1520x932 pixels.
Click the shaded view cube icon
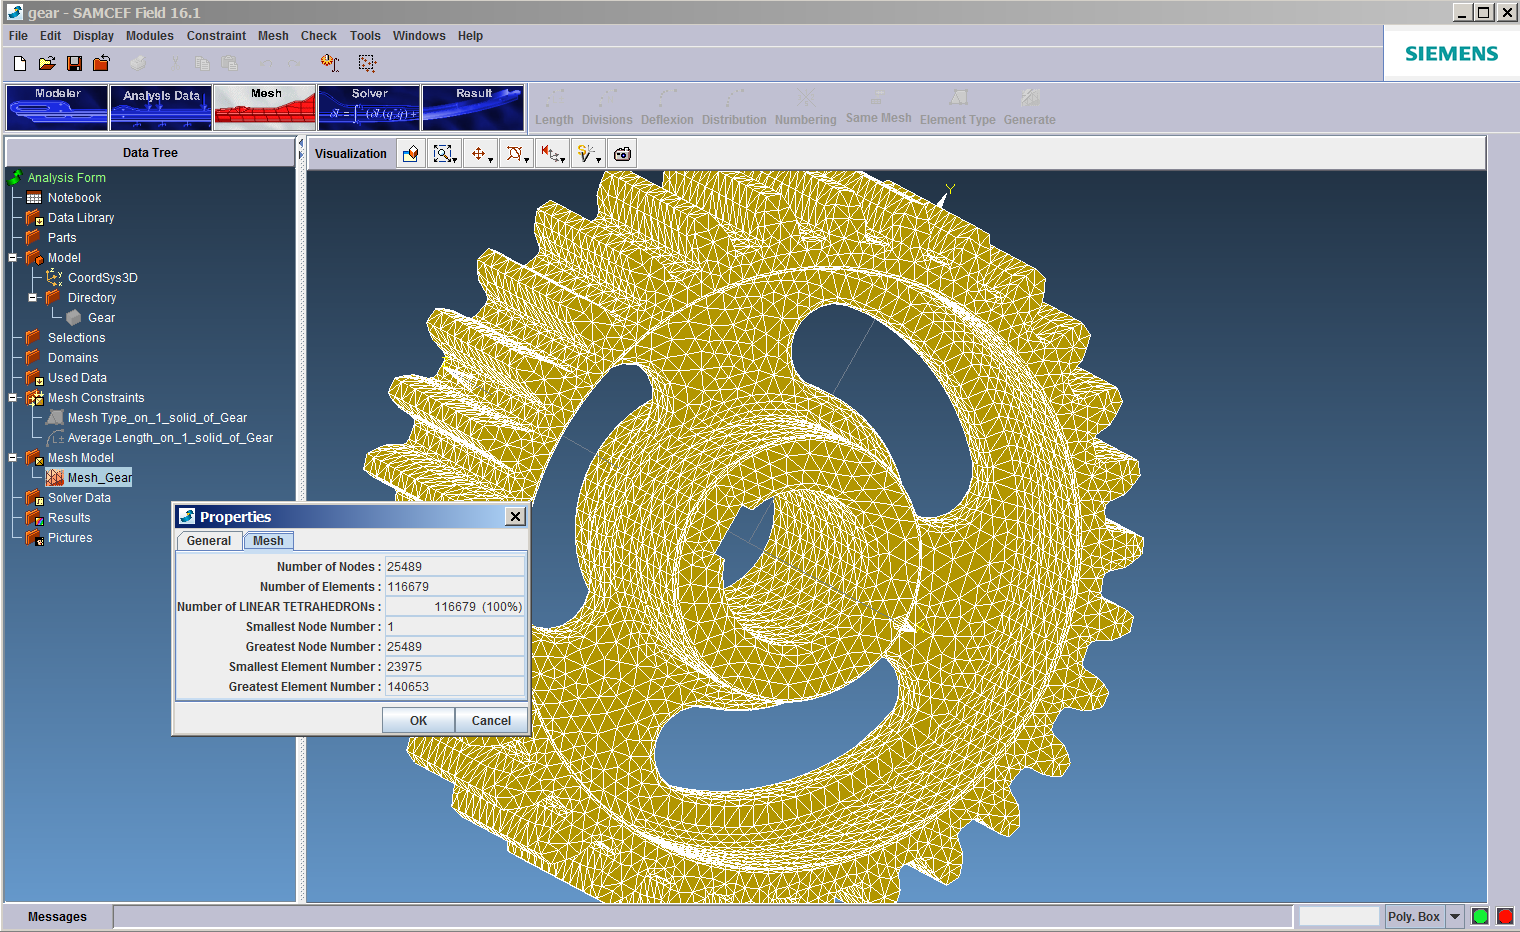coord(411,154)
